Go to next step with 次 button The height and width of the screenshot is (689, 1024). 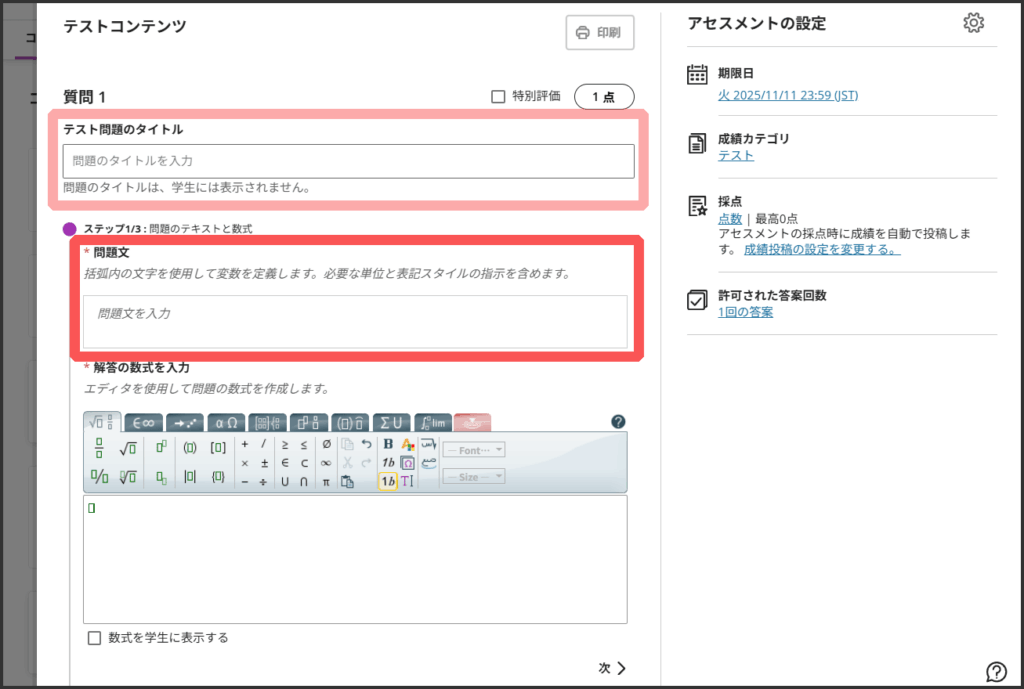click(612, 668)
